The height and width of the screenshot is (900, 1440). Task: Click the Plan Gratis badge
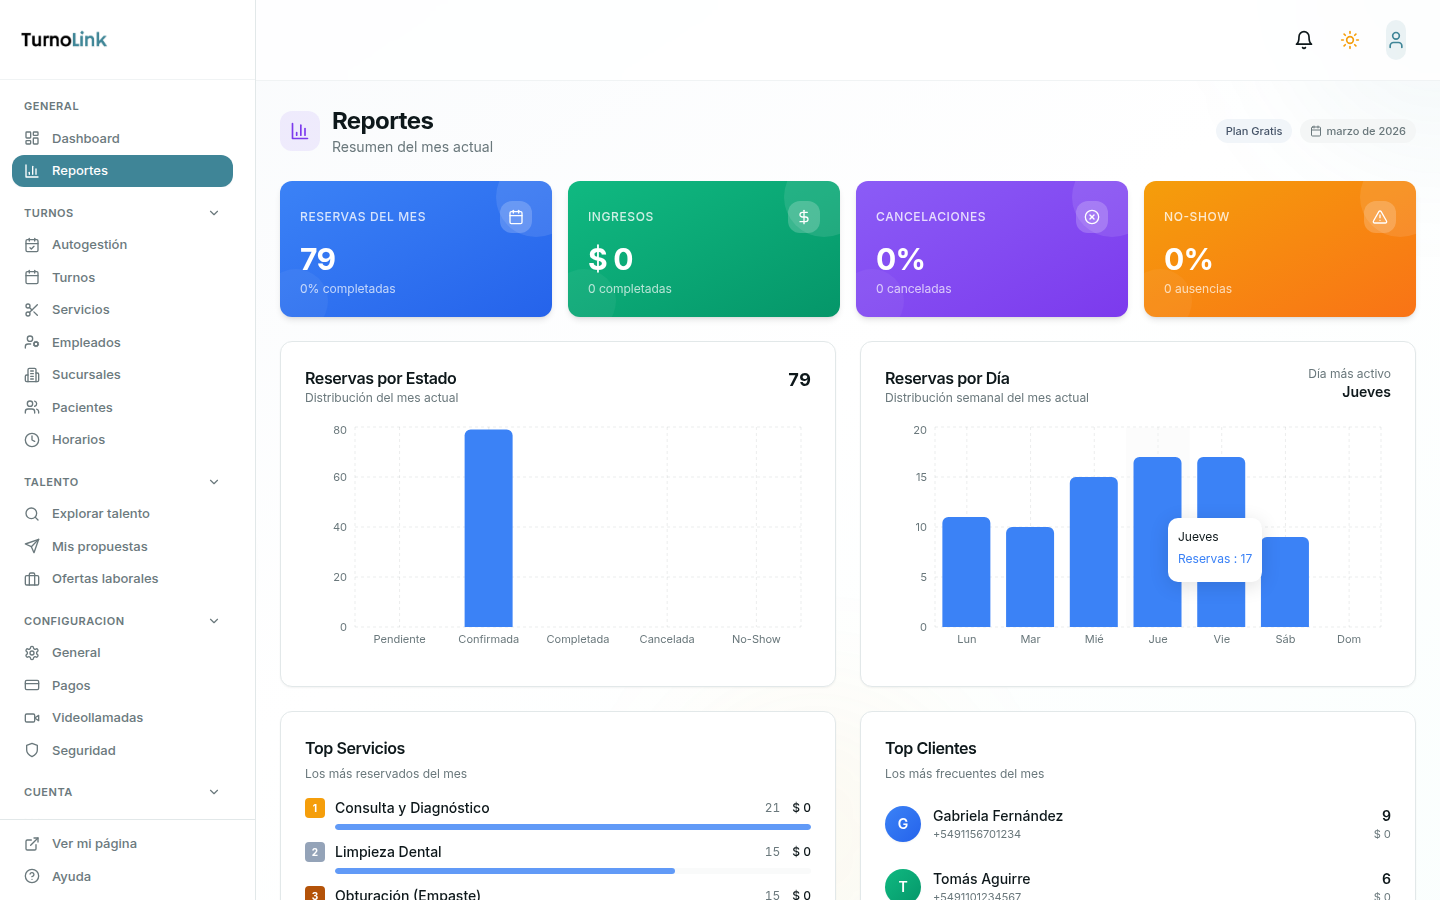[x=1253, y=131]
